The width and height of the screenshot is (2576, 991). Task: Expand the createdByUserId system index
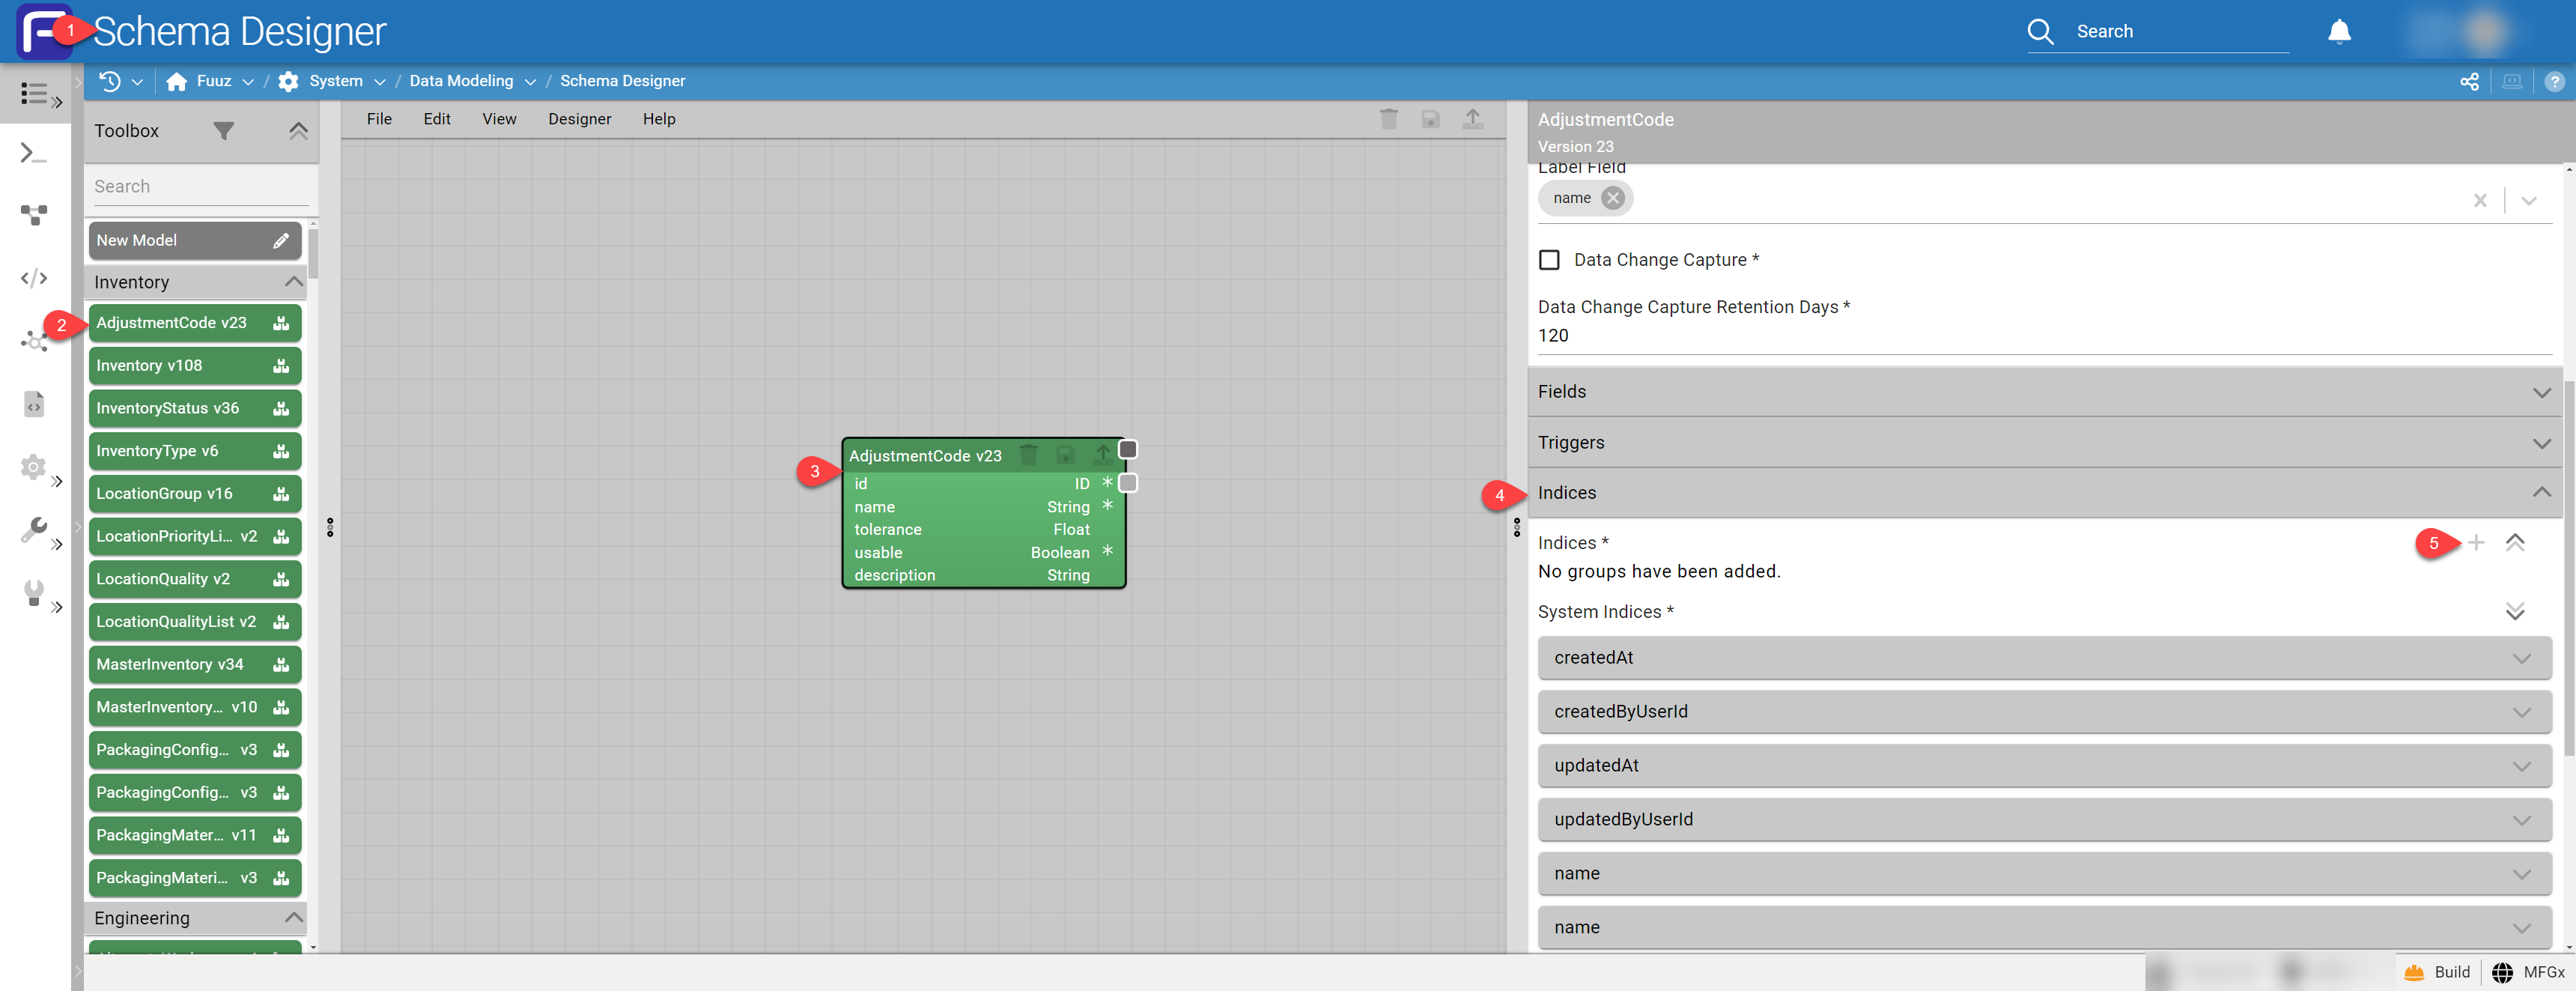point(2044,712)
